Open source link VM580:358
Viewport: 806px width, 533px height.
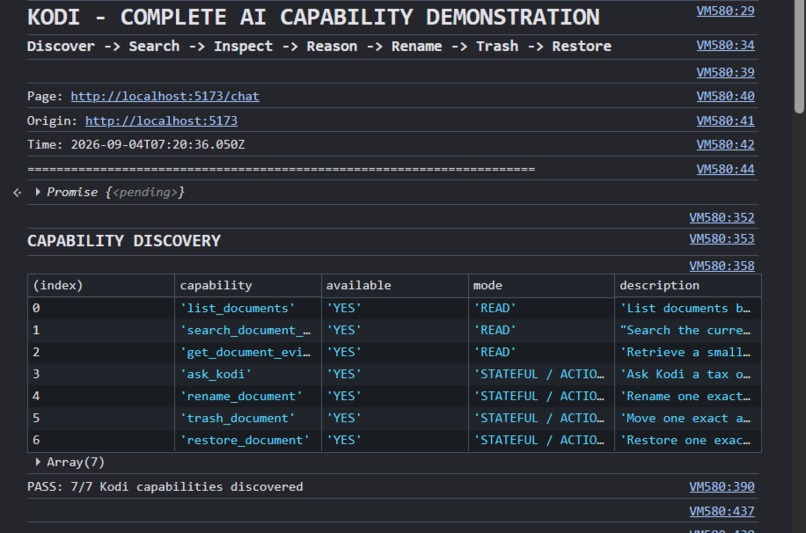722,266
